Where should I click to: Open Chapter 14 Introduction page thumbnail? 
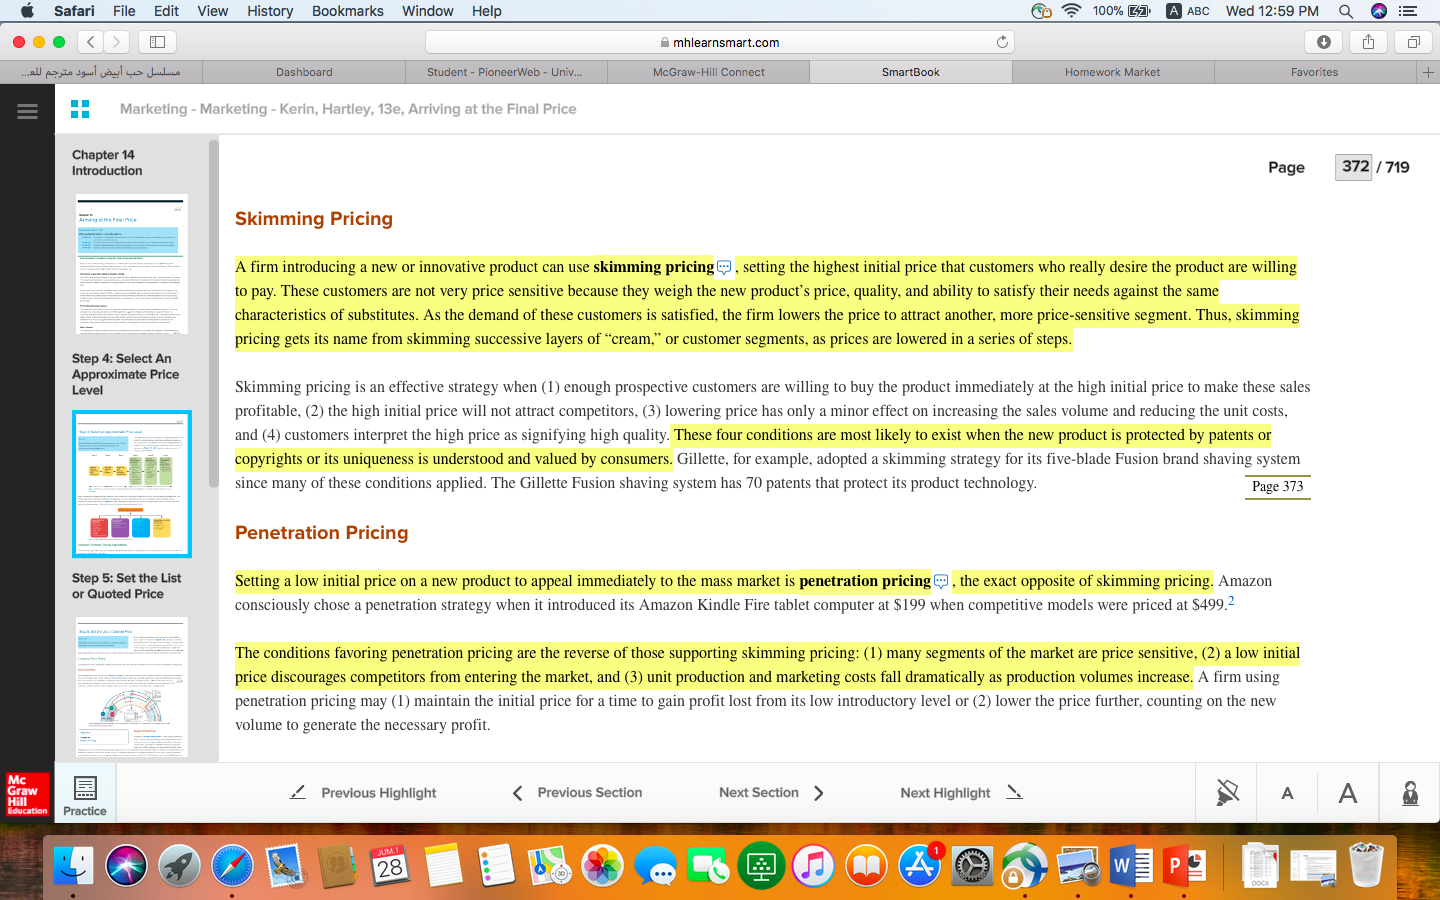click(131, 264)
